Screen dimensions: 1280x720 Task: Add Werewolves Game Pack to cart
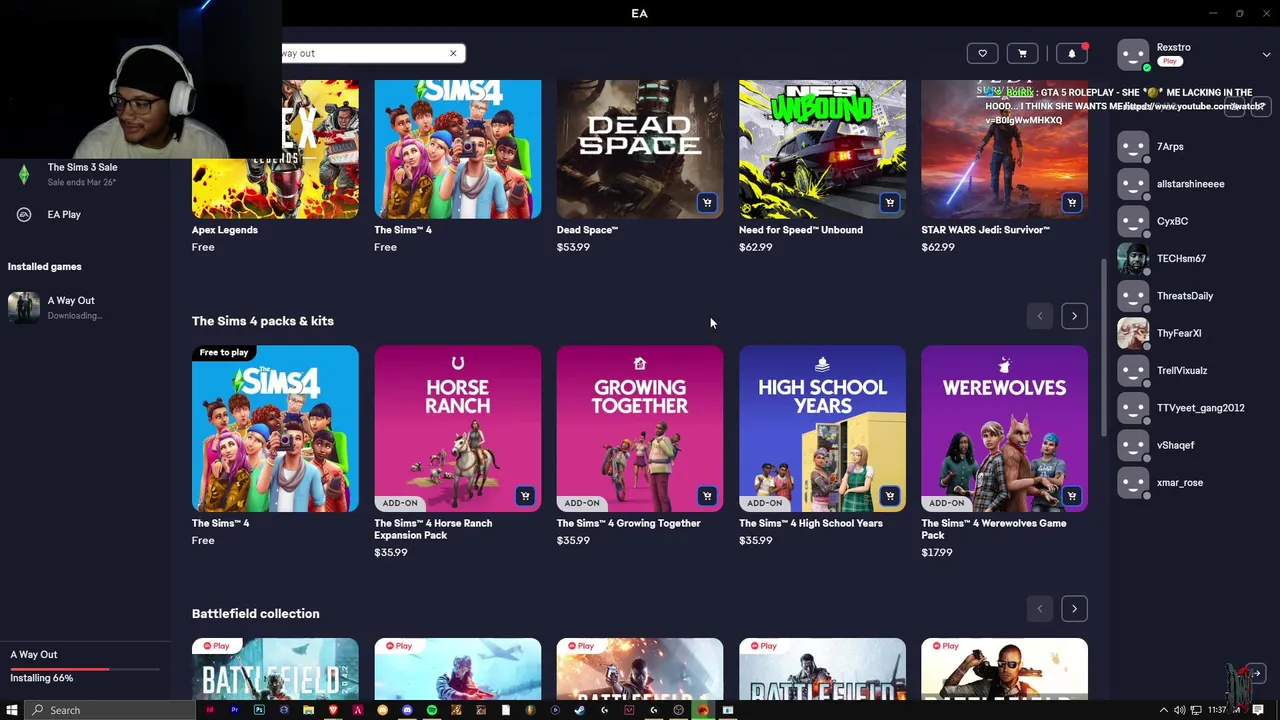[x=1071, y=496]
